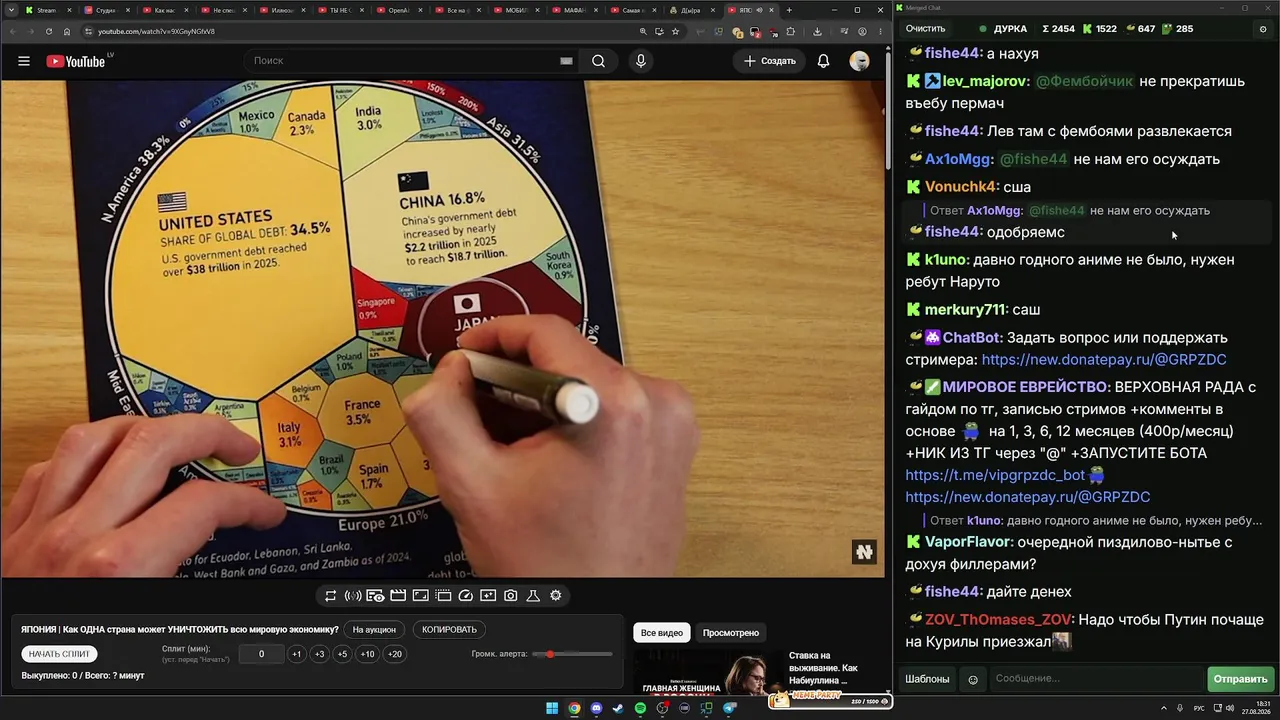Click the Отправить send button
Screen dimensions: 1280x720
[x=1240, y=680]
